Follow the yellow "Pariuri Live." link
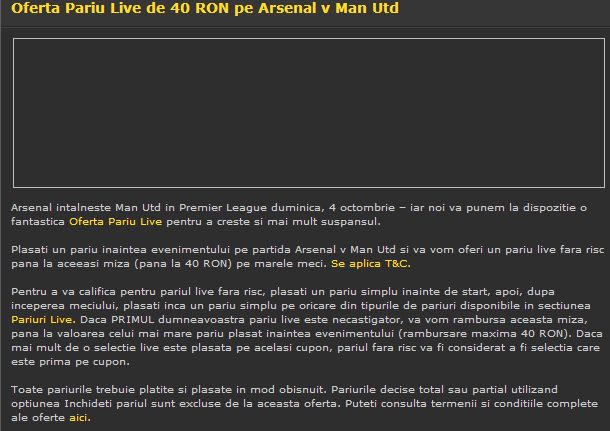This screenshot has height=431, width=610. coord(43,320)
